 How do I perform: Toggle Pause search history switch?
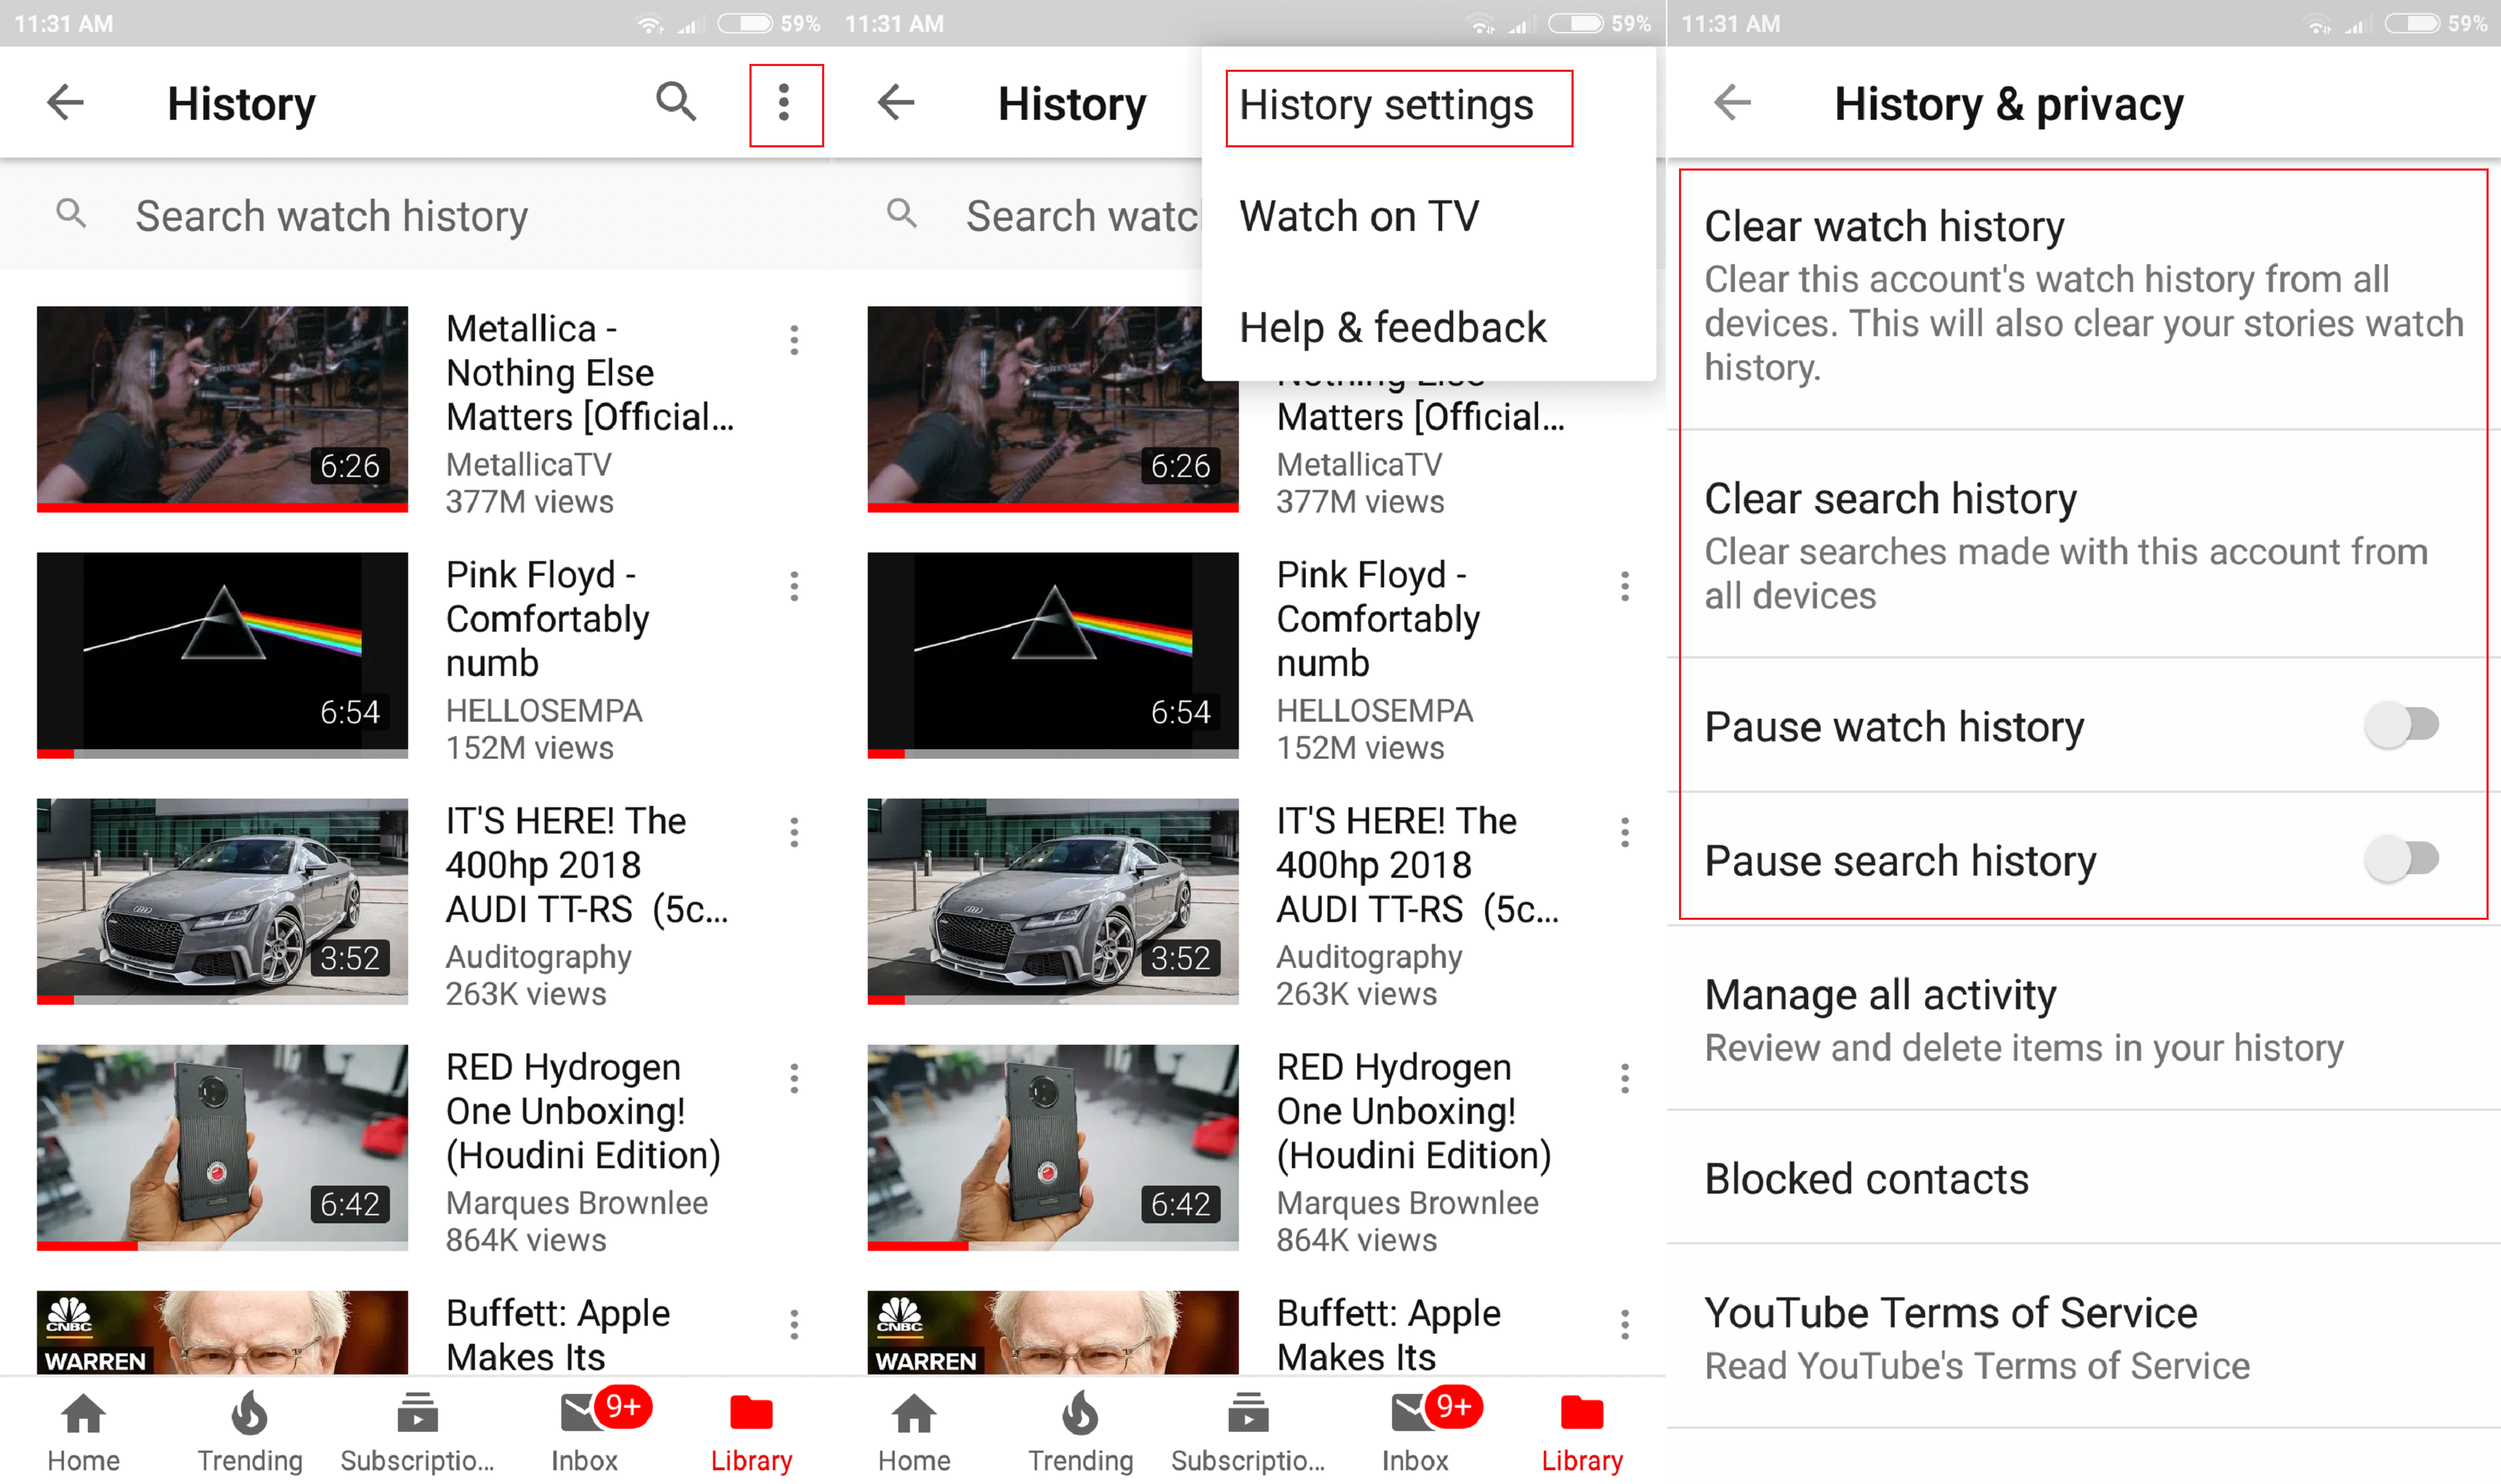coord(2402,859)
